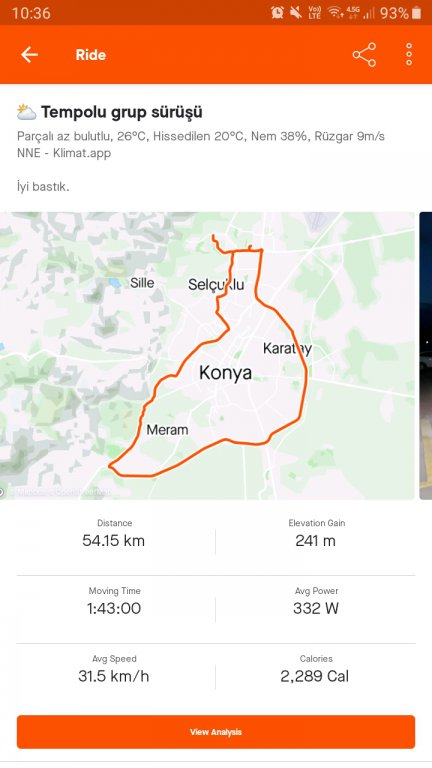Image resolution: width=432 pixels, height=768 pixels.
Task: Open the Konya route map
Action: coord(207,356)
